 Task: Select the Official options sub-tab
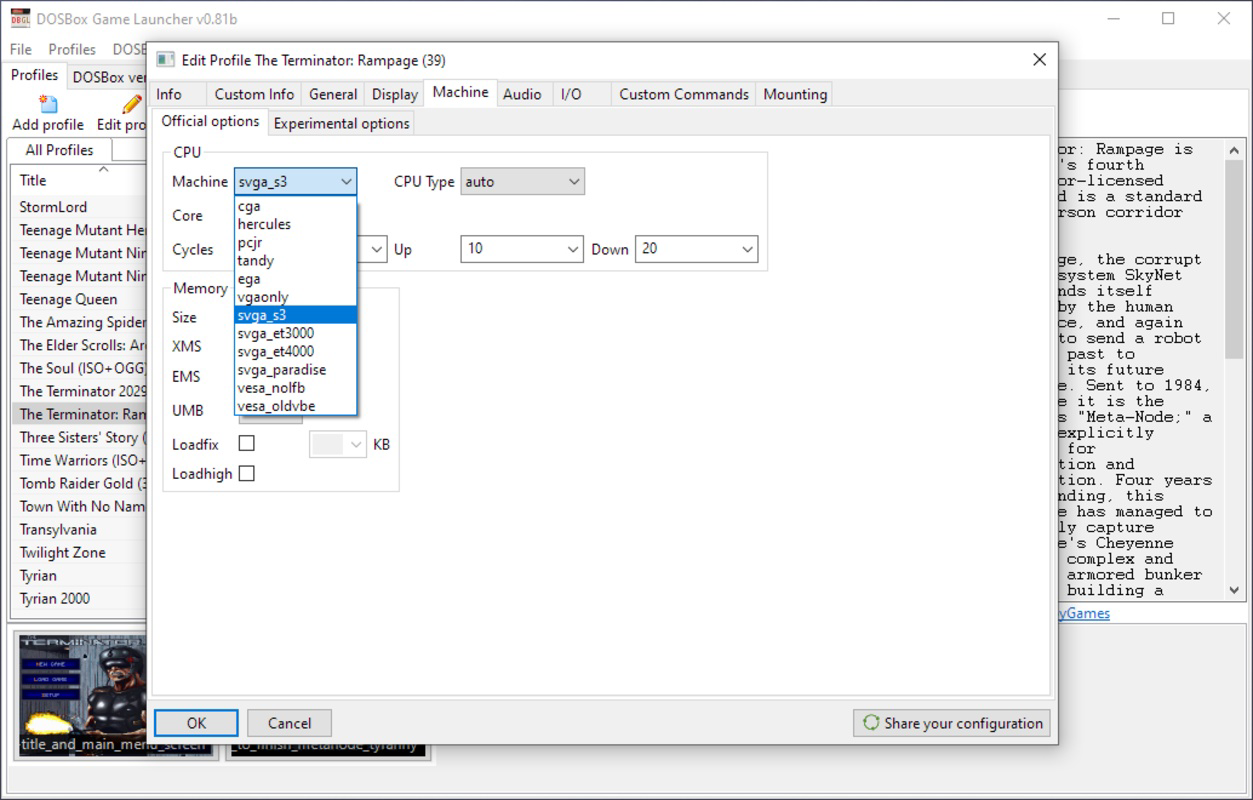pyautogui.click(x=210, y=121)
